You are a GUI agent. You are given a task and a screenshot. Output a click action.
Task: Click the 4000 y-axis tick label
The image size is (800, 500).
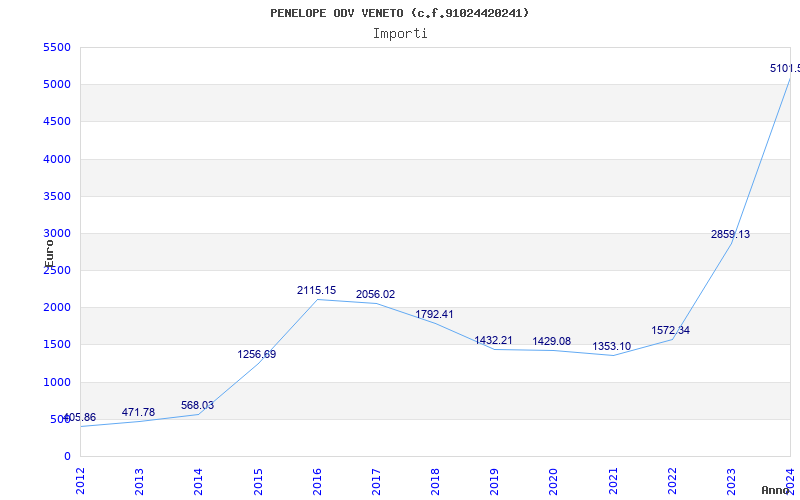click(x=57, y=159)
